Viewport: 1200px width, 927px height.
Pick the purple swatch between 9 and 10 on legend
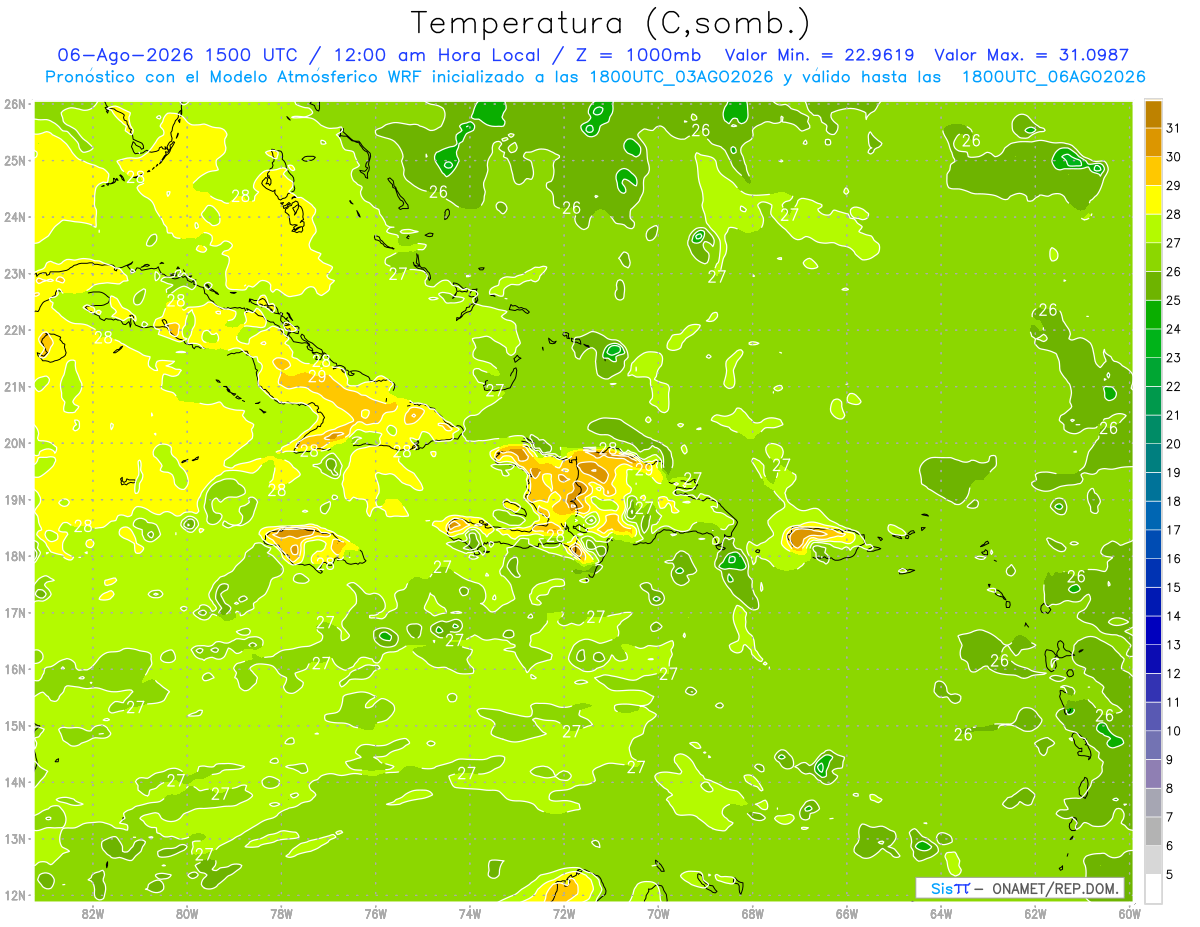click(1153, 745)
